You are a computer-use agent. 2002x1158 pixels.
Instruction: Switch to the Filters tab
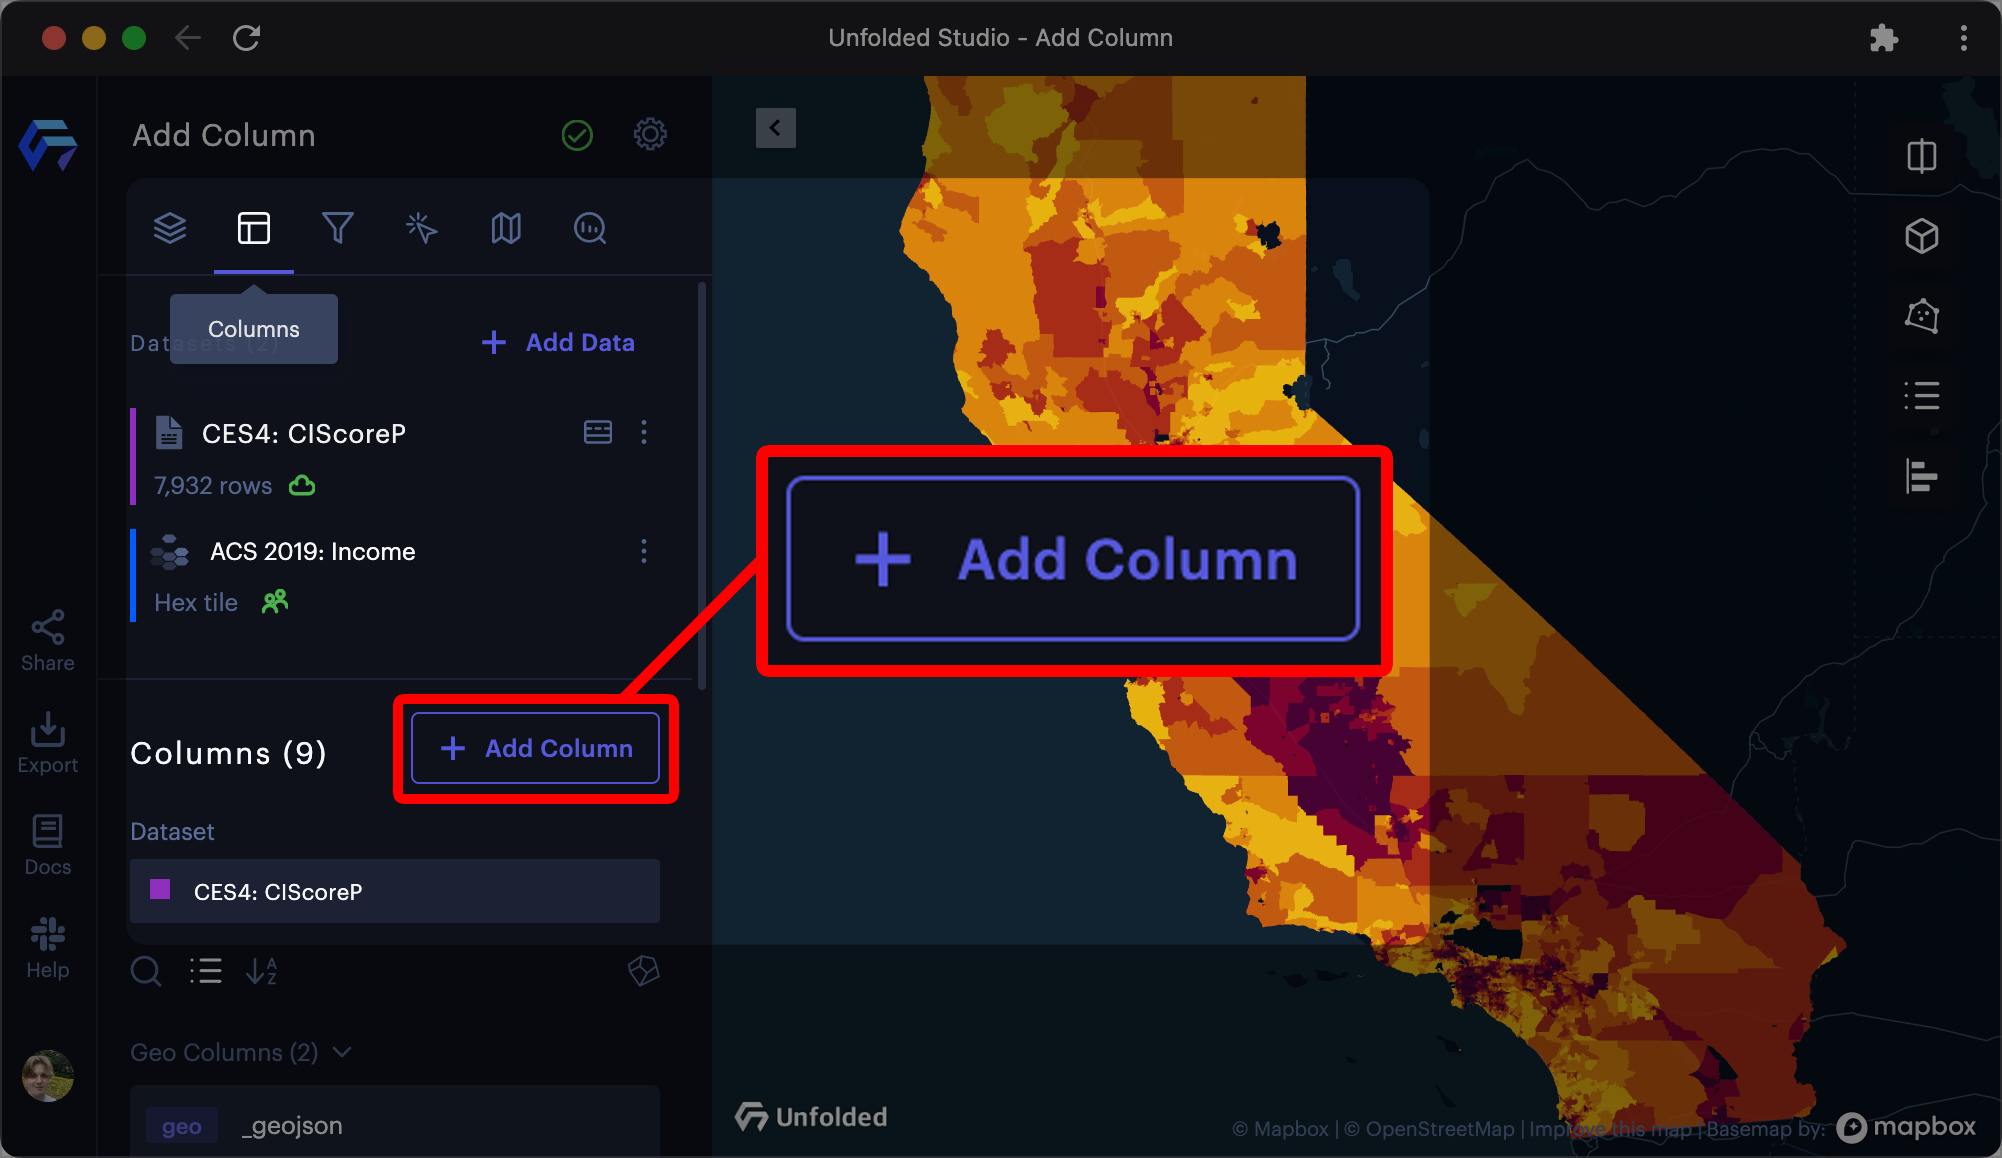click(x=338, y=228)
